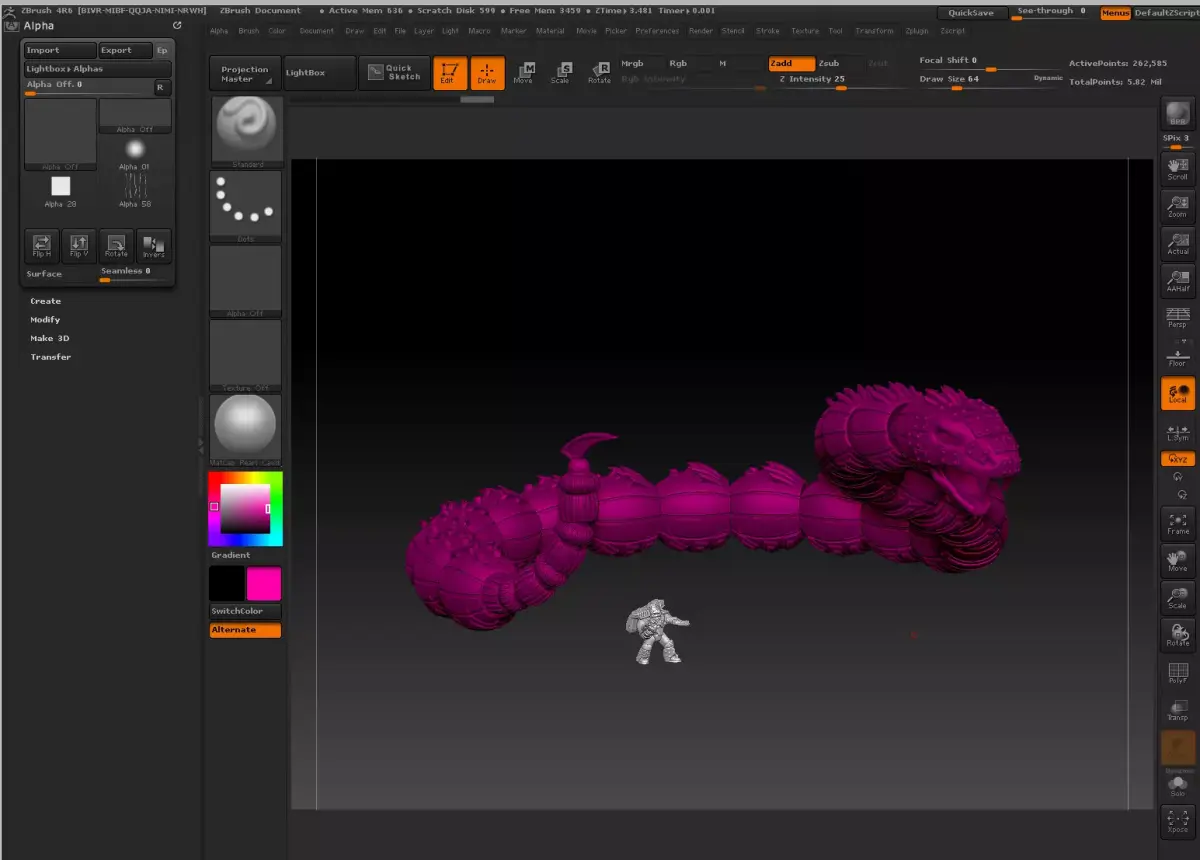Select the Invers alpha icon

click(154, 246)
